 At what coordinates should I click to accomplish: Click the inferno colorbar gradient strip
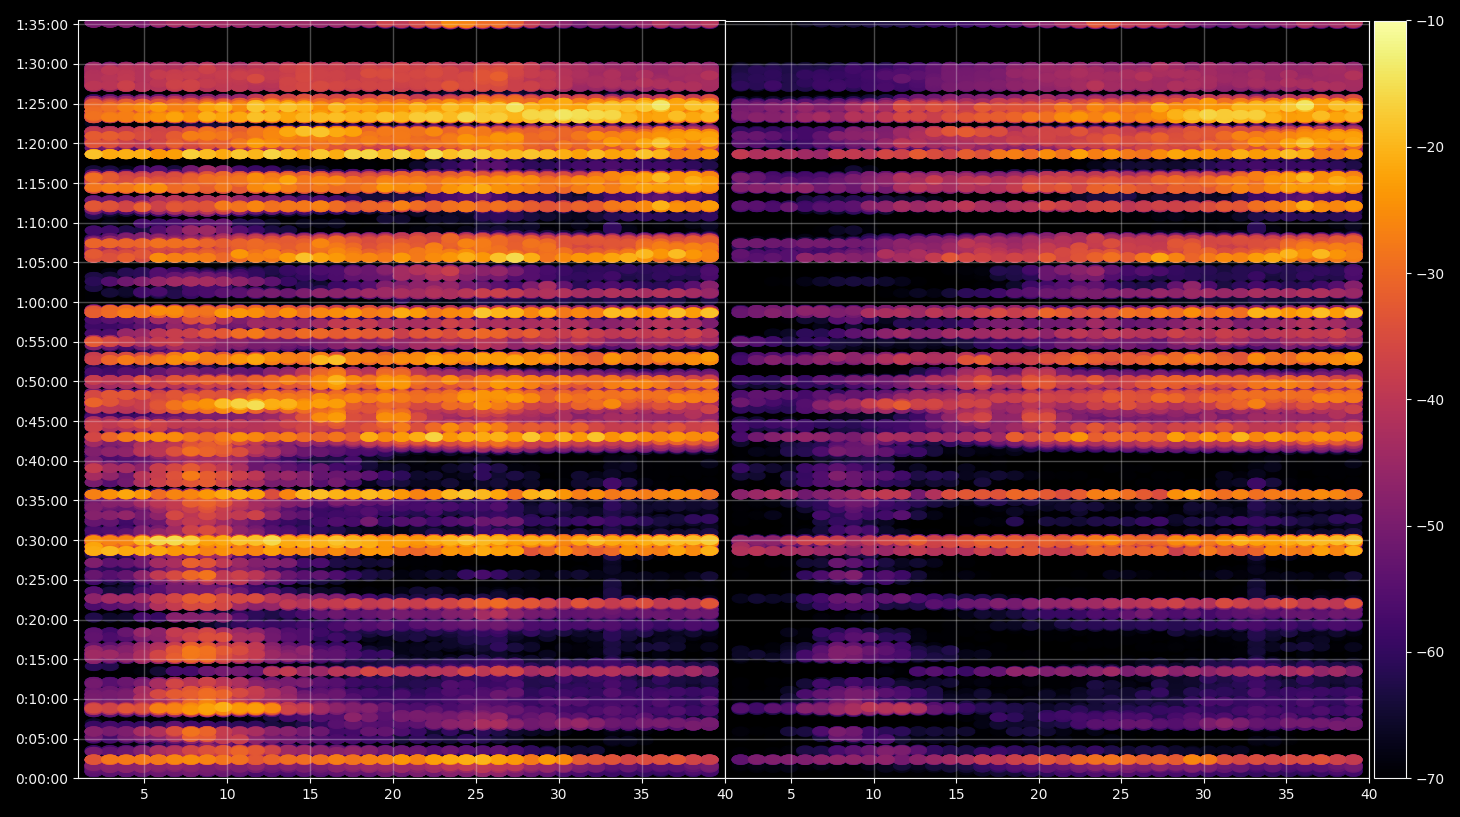(1390, 400)
